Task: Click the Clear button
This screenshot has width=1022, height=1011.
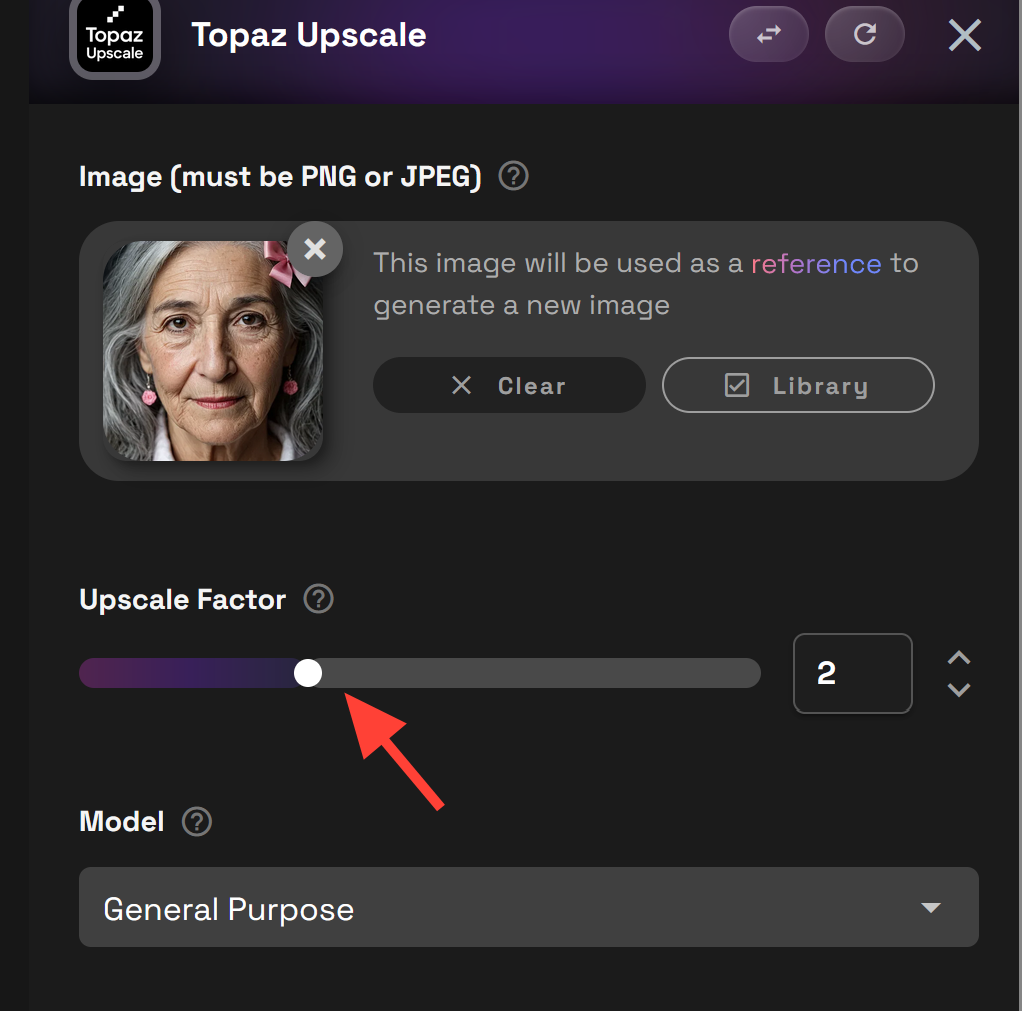Action: pos(509,385)
